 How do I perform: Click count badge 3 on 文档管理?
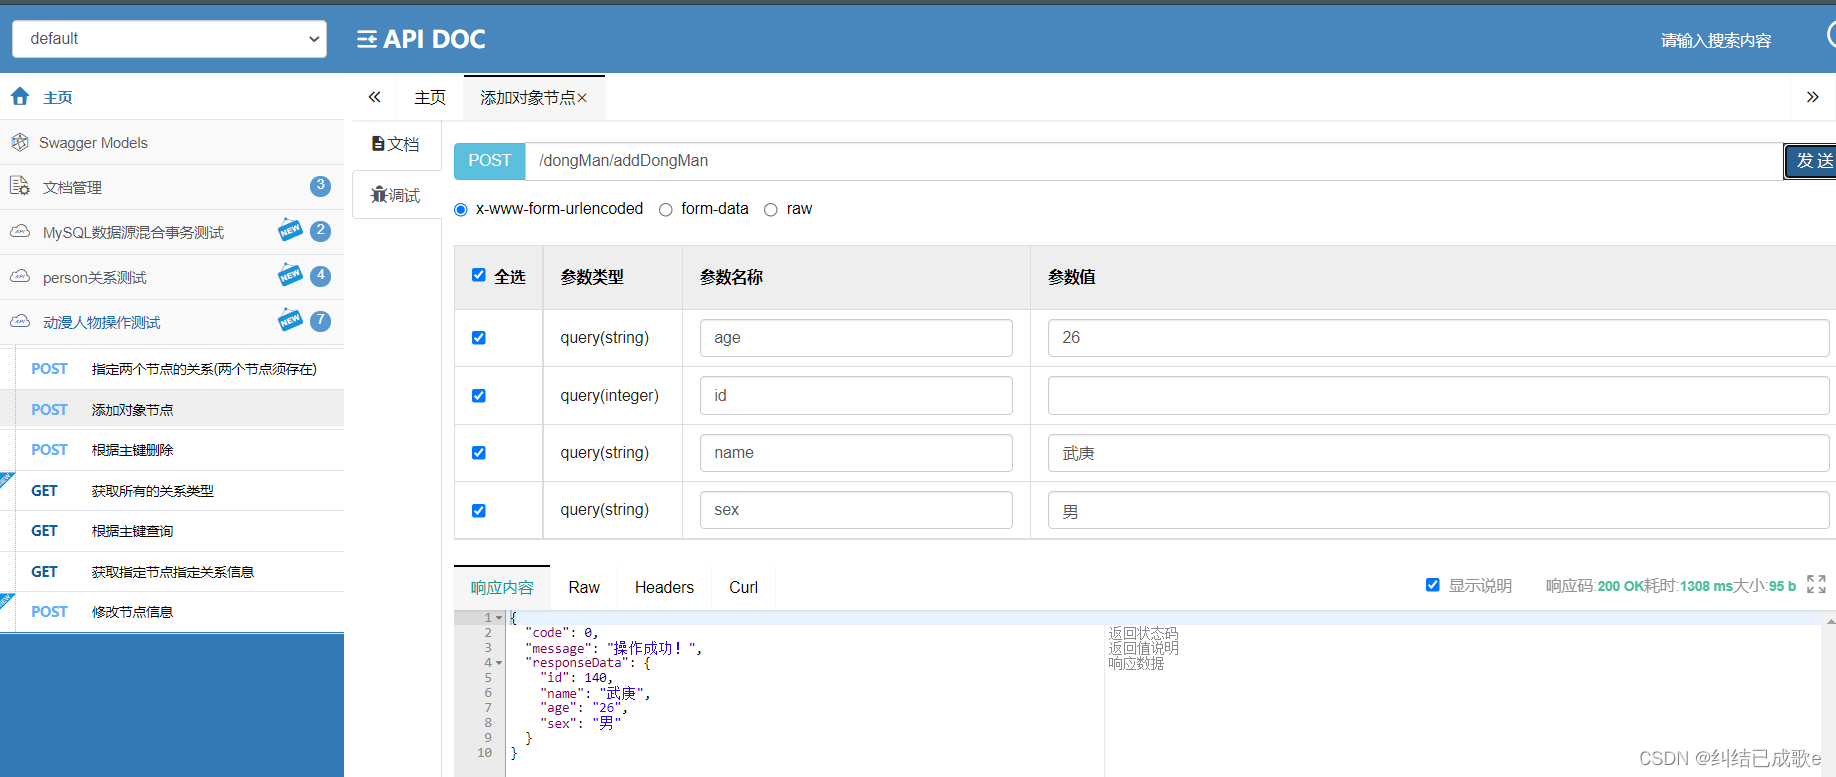(x=320, y=185)
